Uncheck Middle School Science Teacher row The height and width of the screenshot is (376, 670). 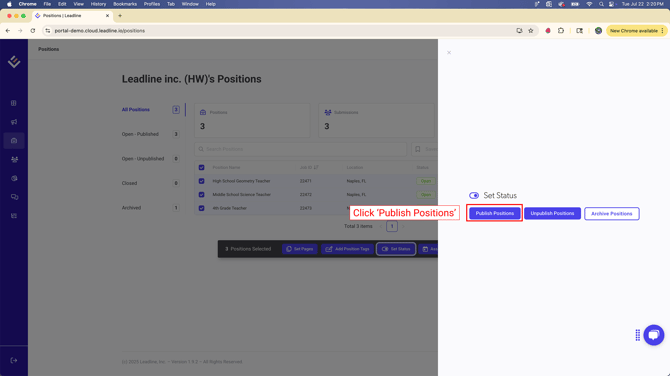[201, 194]
